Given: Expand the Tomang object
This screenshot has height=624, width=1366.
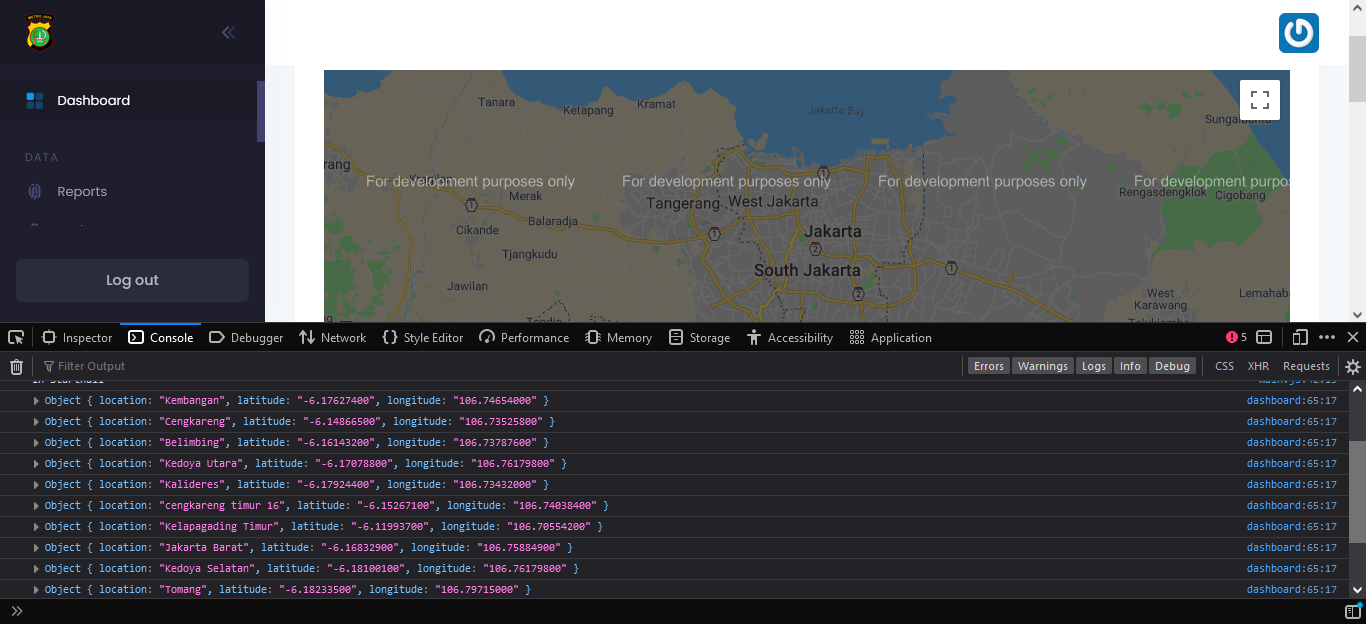Looking at the screenshot, I should [37, 589].
